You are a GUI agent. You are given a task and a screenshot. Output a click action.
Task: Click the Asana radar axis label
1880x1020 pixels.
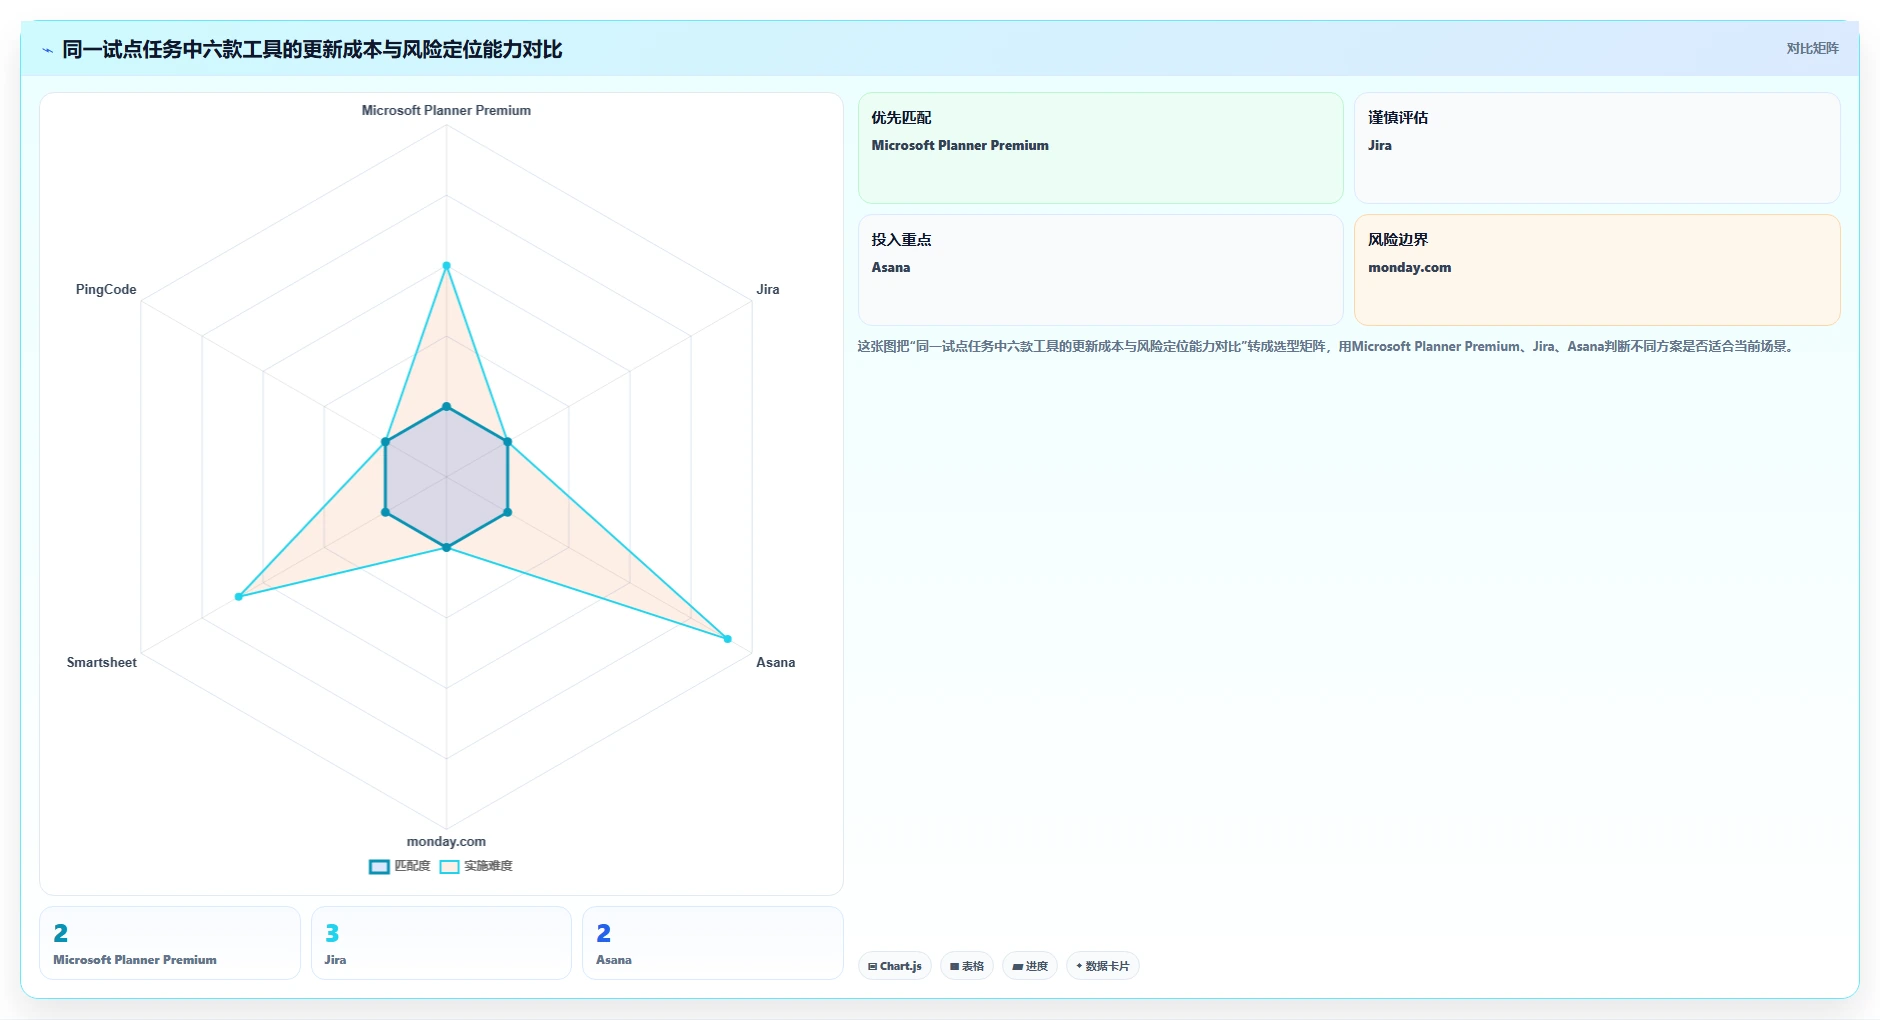776,662
